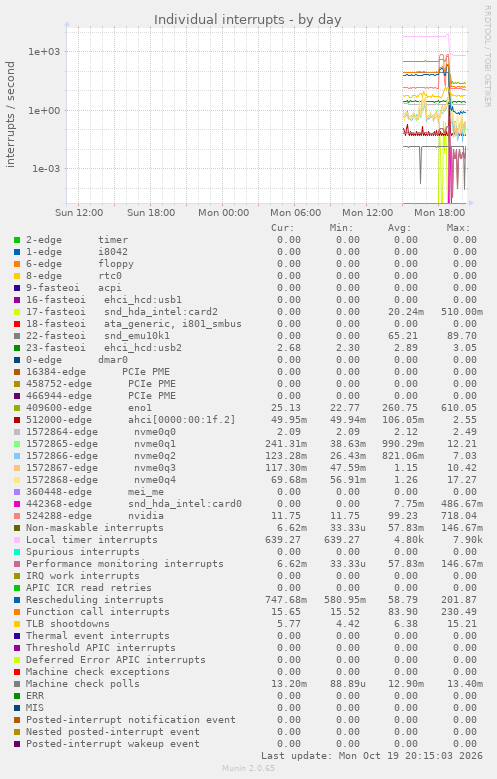Click '1572864-edge nvme0q0' label

(101, 432)
